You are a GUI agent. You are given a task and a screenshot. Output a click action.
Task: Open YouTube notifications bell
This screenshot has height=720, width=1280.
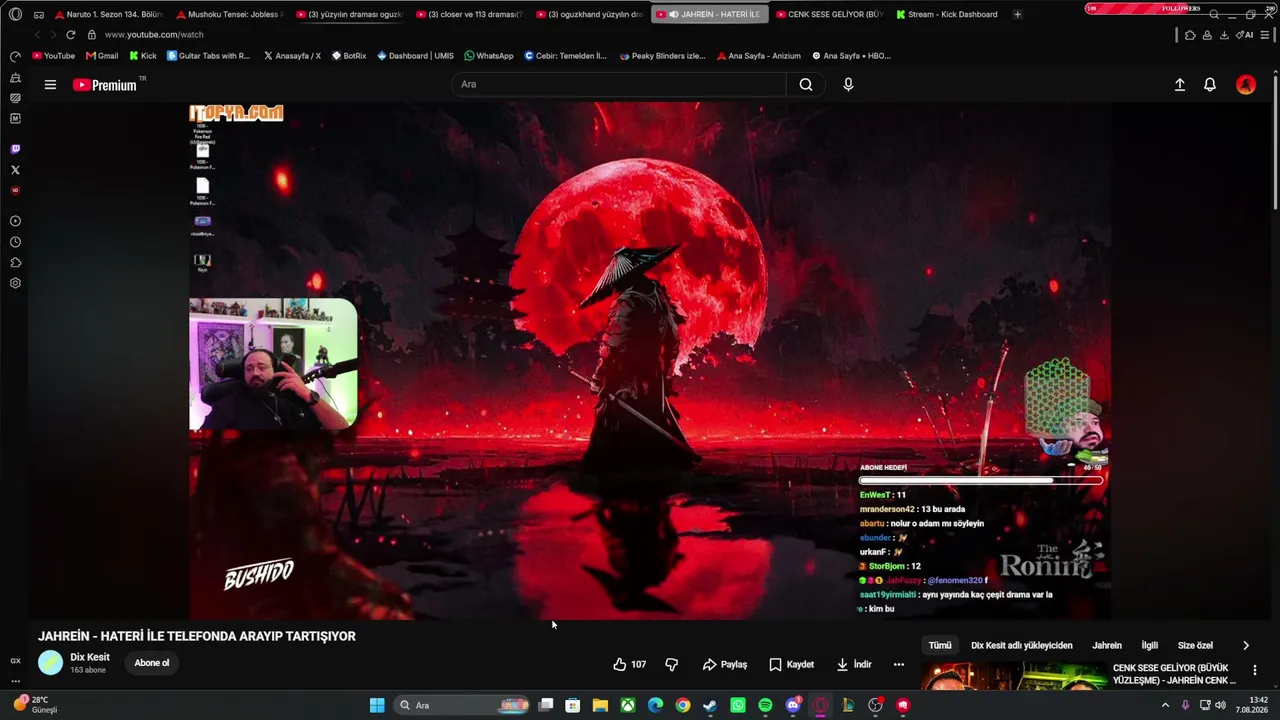tap(1210, 85)
